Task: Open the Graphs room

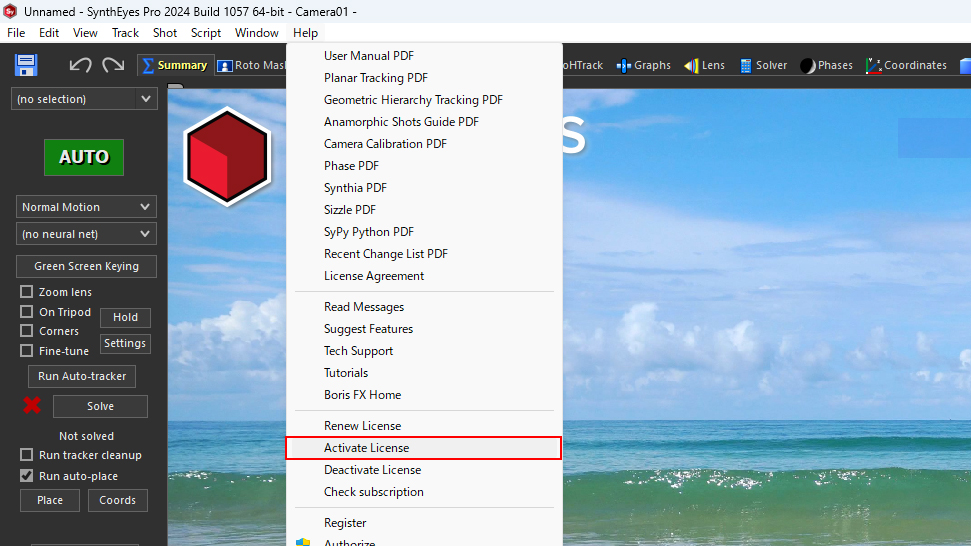Action: click(644, 65)
